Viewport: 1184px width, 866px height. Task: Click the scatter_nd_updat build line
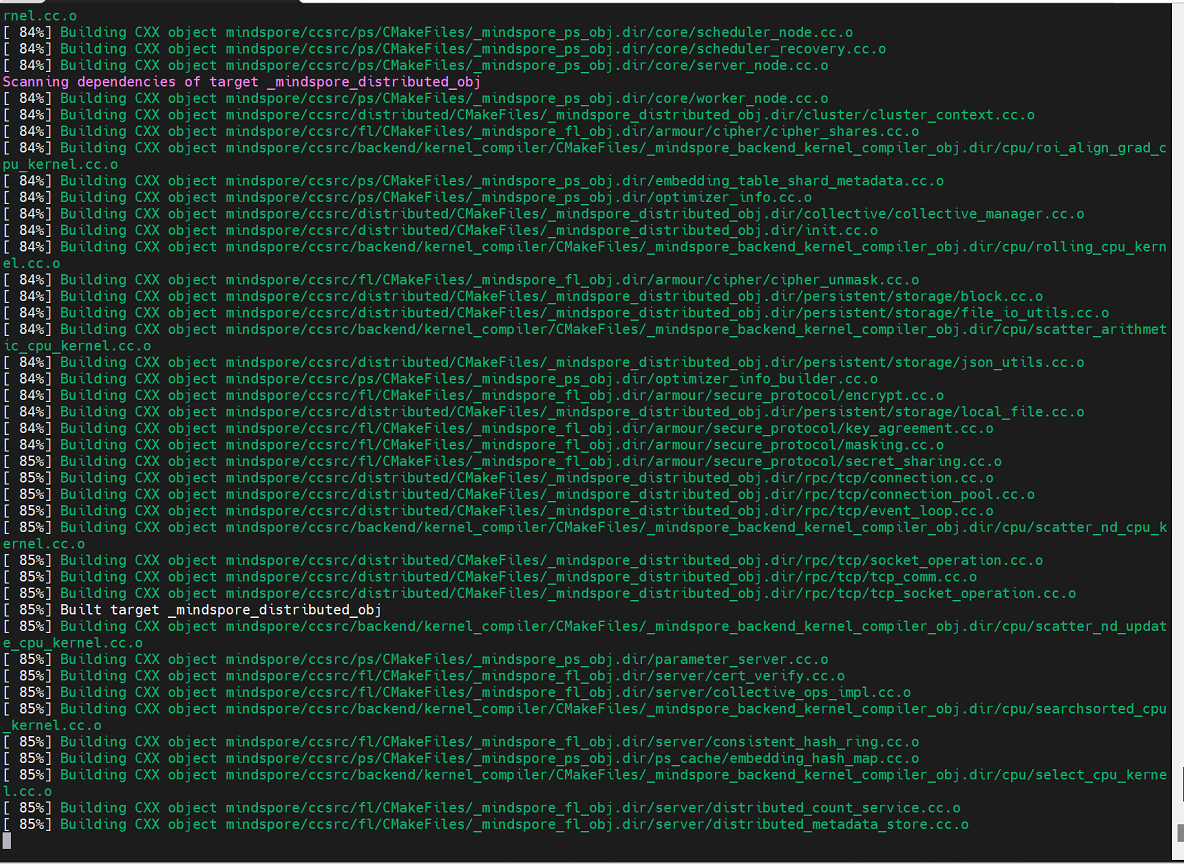pyautogui.click(x=584, y=627)
